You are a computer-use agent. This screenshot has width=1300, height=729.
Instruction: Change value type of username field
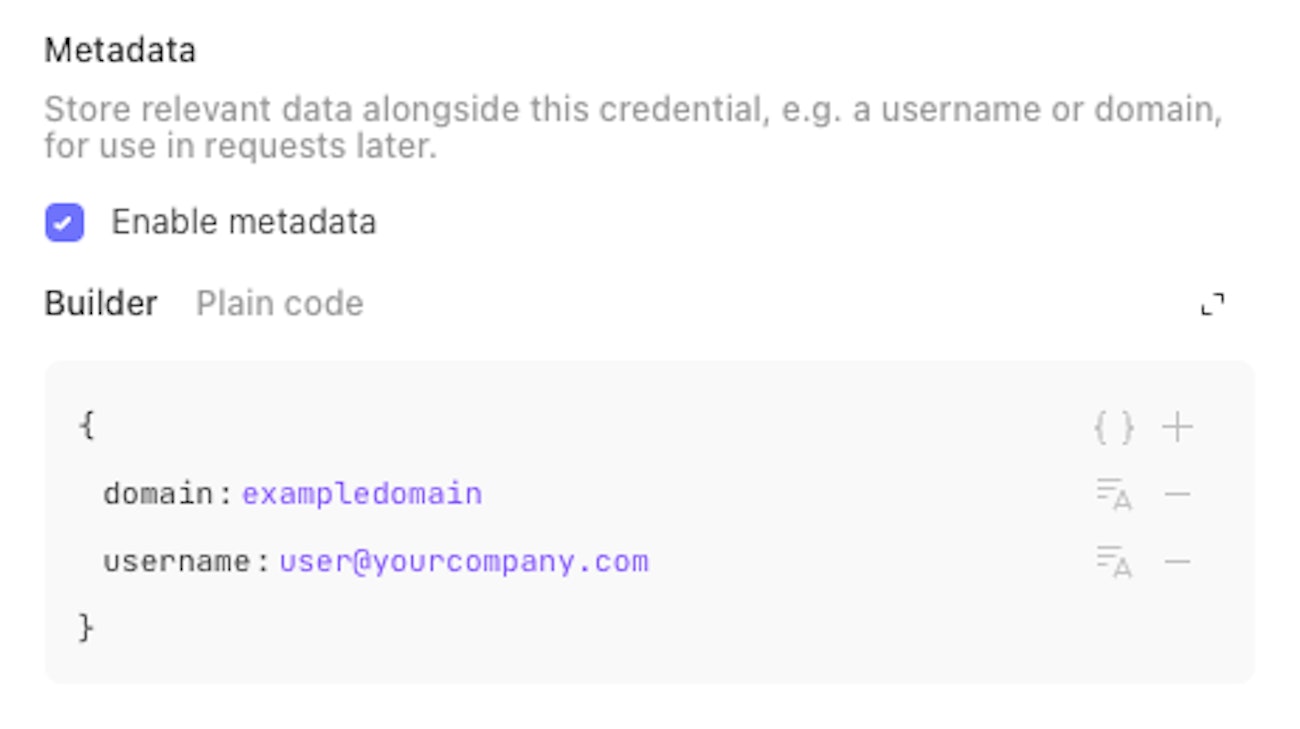(1114, 561)
